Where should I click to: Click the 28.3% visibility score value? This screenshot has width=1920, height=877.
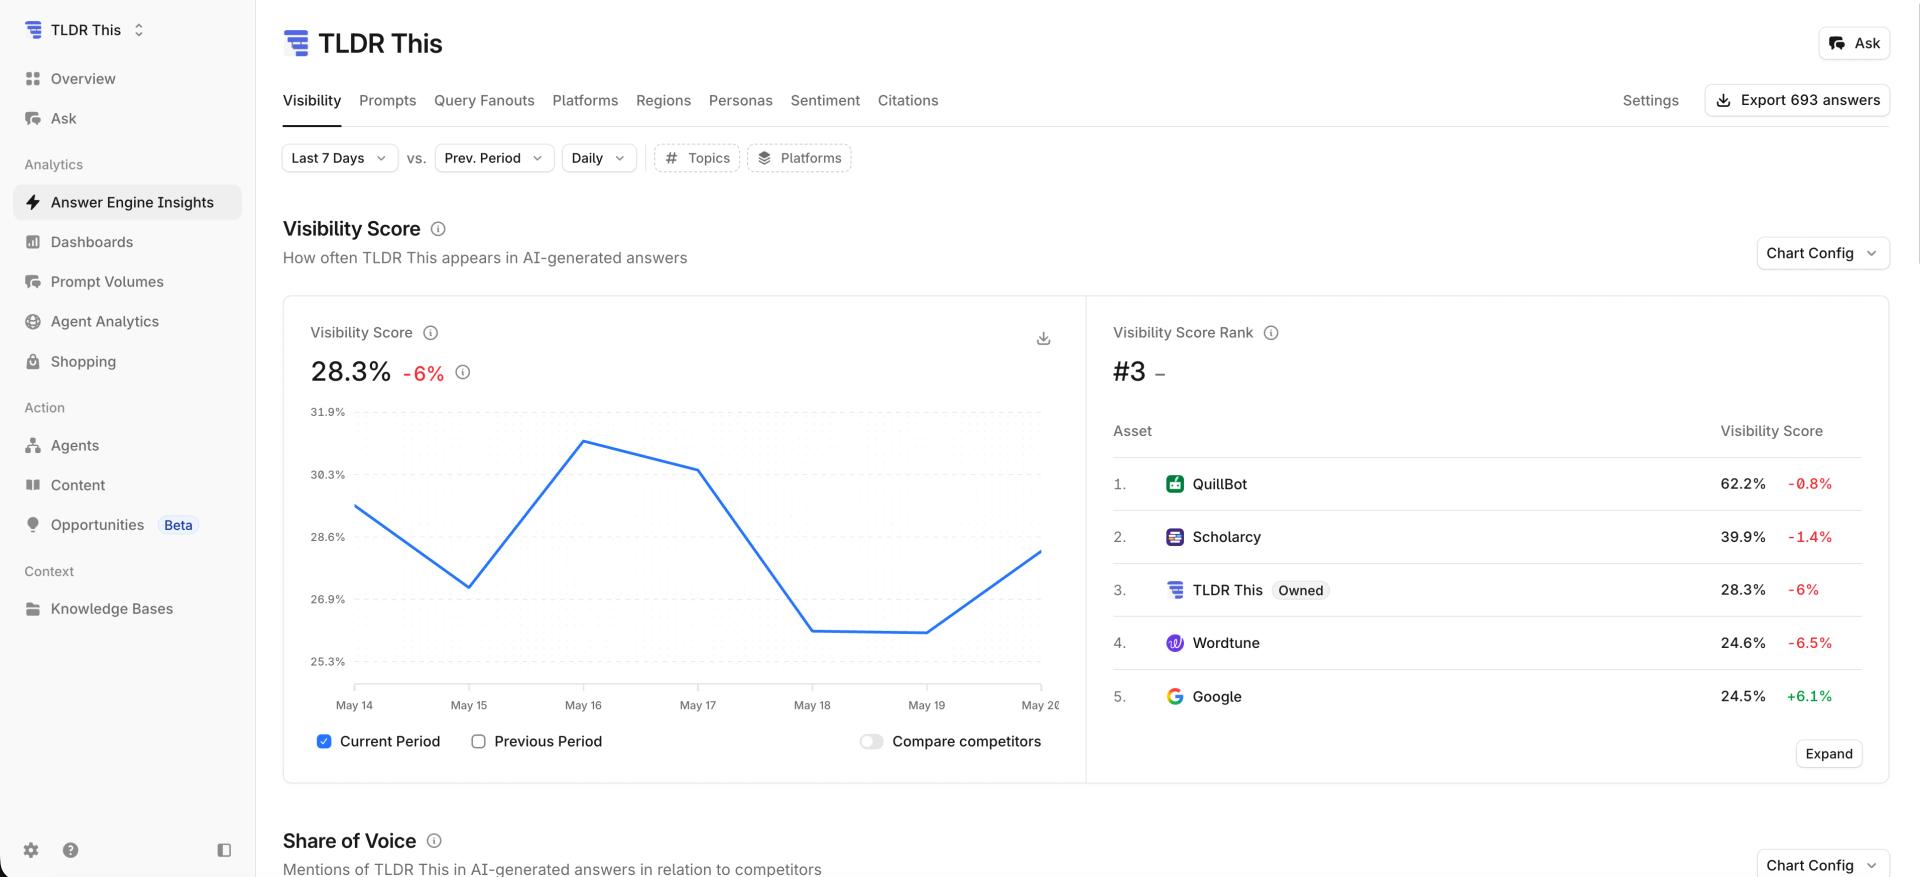pos(351,372)
